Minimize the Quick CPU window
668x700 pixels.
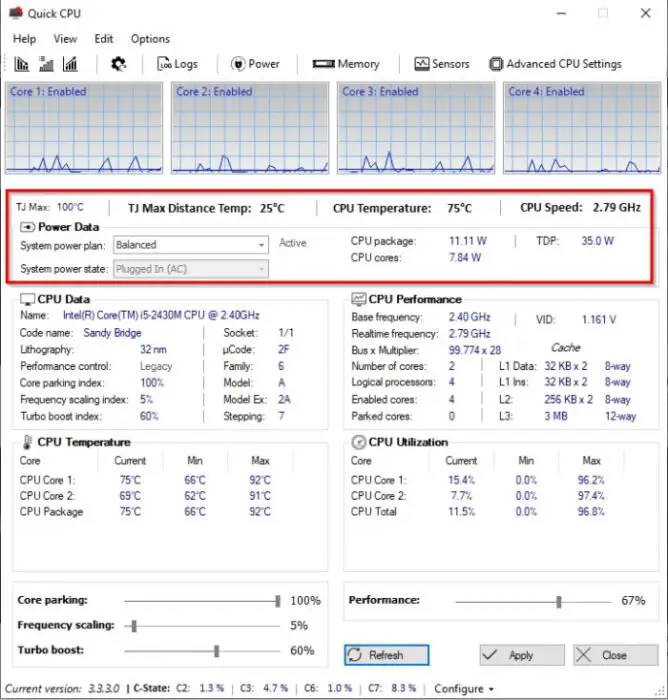pyautogui.click(x=561, y=13)
